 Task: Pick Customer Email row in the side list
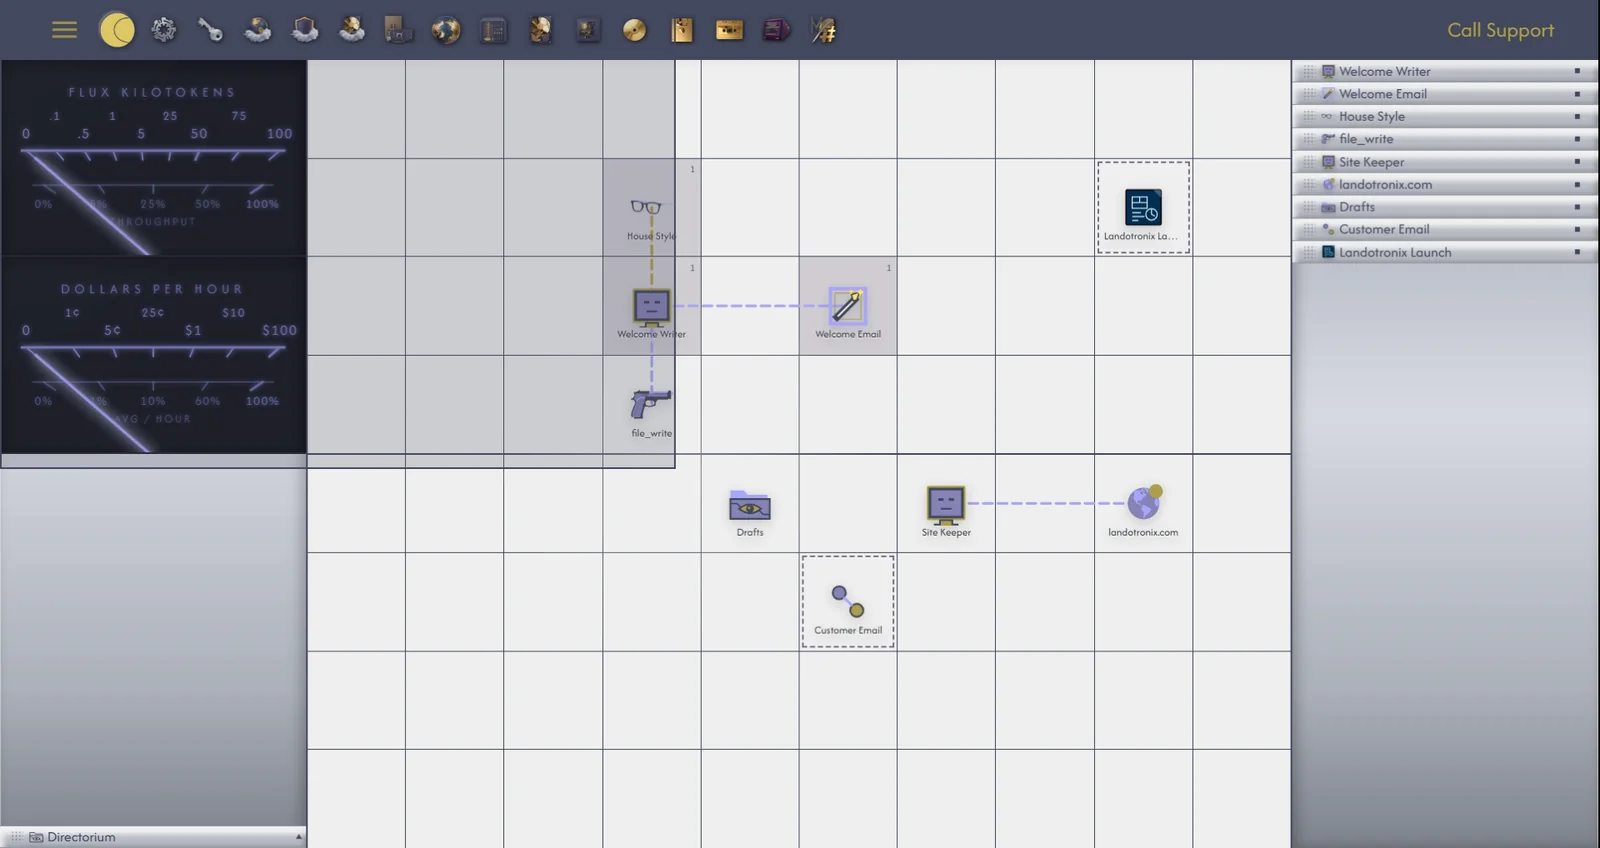pos(1444,229)
